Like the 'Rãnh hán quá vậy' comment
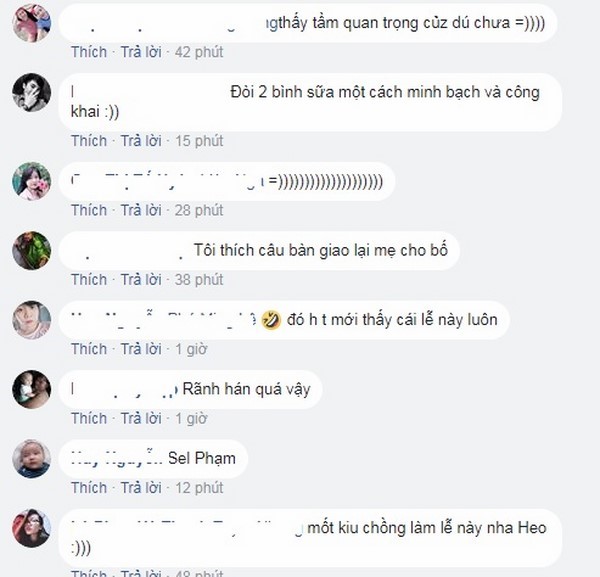 [x=89, y=418]
